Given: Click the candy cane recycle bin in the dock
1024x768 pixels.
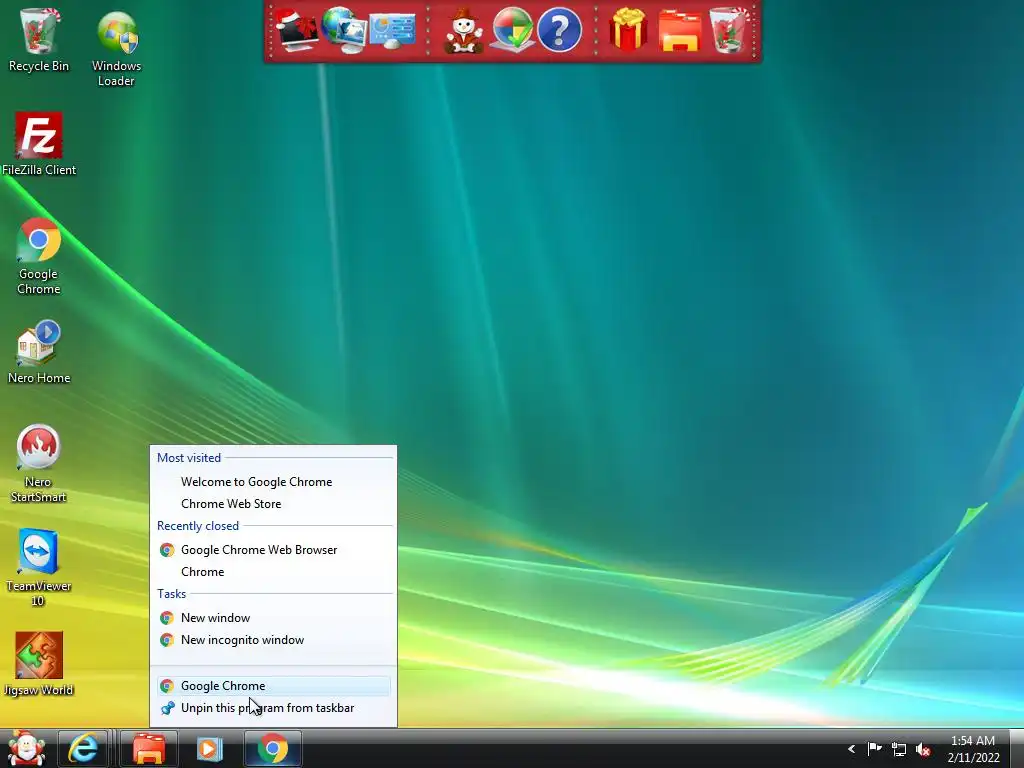Looking at the screenshot, I should click(x=728, y=29).
